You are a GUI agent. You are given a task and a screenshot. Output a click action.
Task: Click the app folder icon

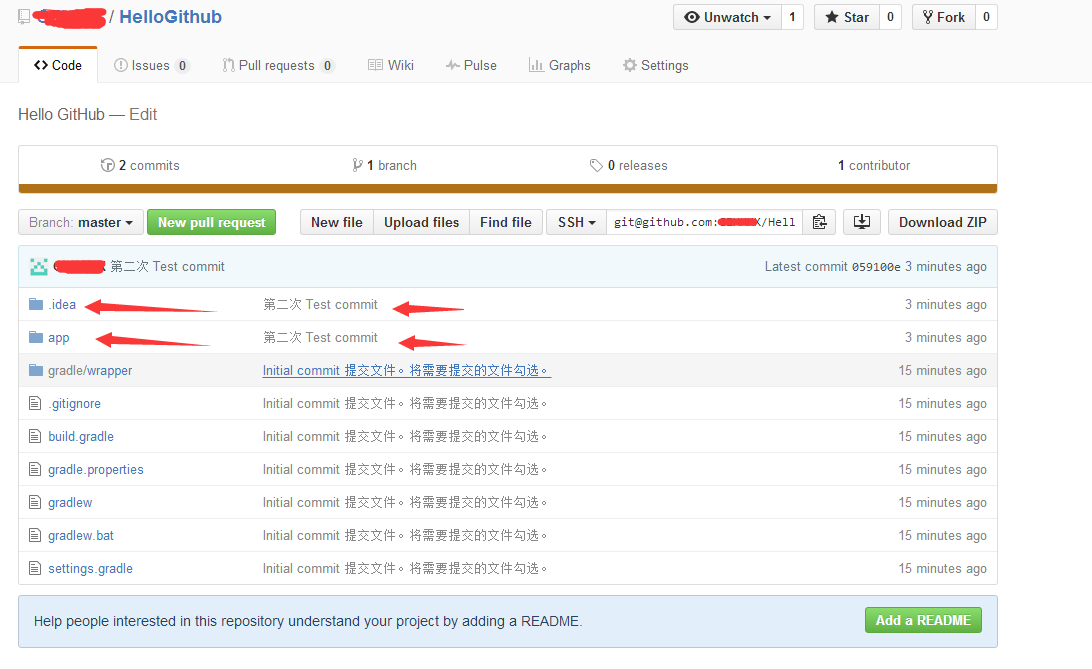click(x=36, y=338)
